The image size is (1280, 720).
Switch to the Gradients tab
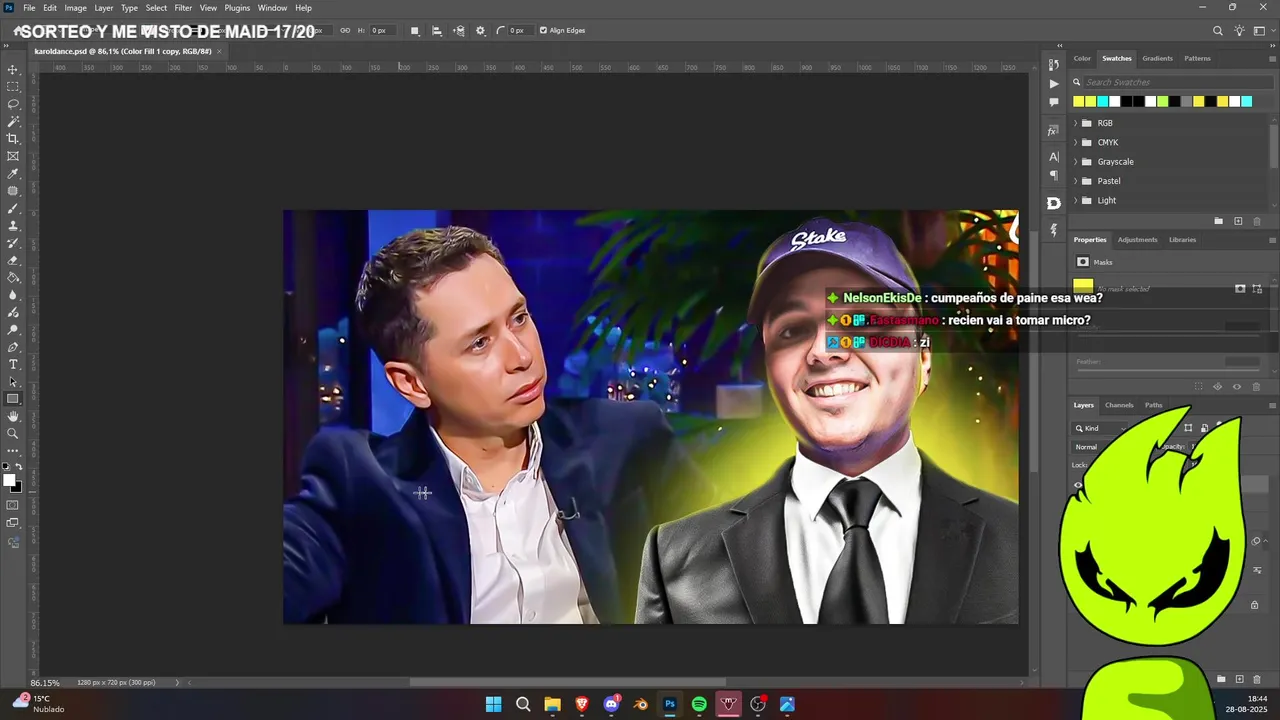[1157, 58]
